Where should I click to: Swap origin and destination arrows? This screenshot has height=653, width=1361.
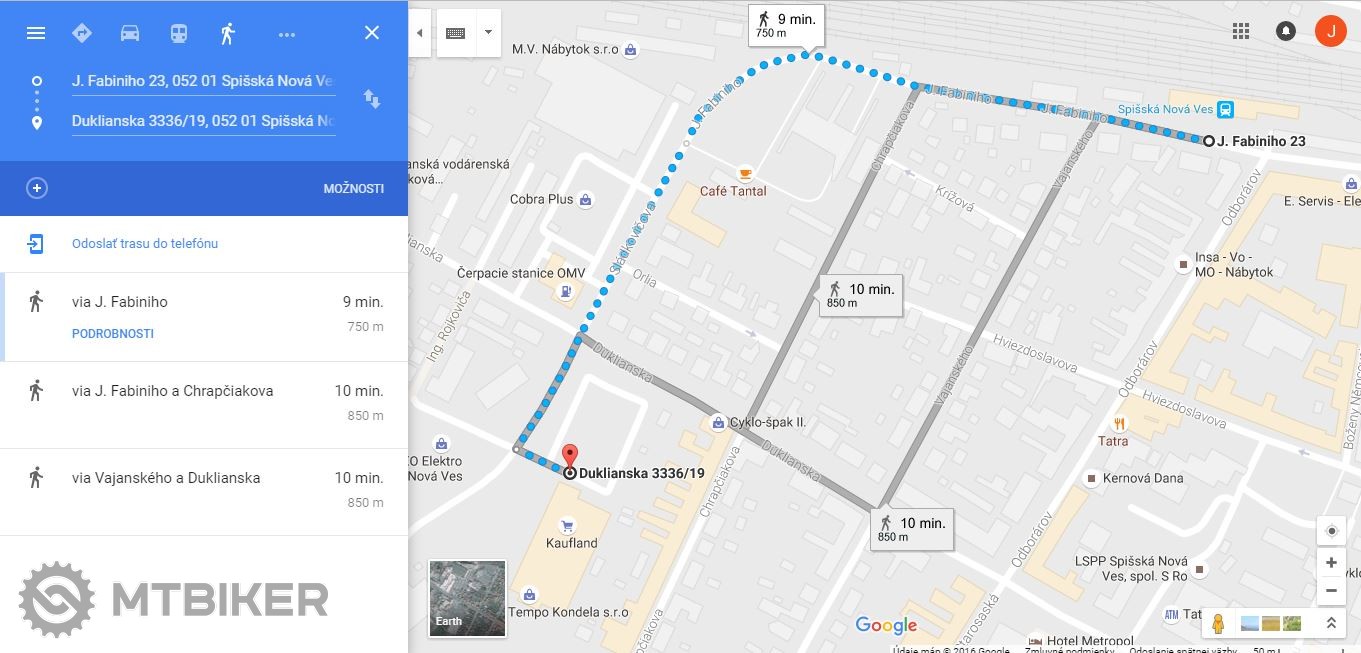[x=372, y=99]
